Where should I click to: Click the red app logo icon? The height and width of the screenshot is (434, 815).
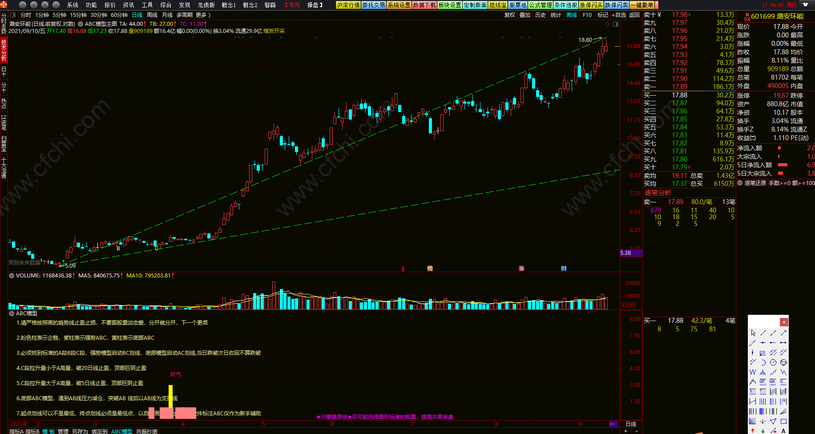click(4, 4)
